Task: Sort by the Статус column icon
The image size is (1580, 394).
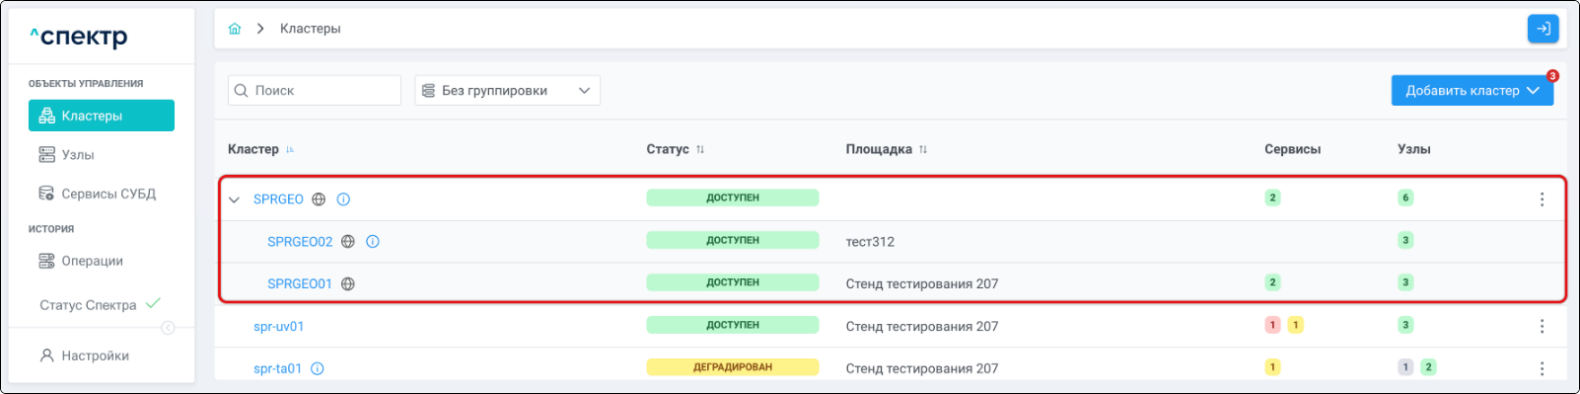Action: coord(700,150)
